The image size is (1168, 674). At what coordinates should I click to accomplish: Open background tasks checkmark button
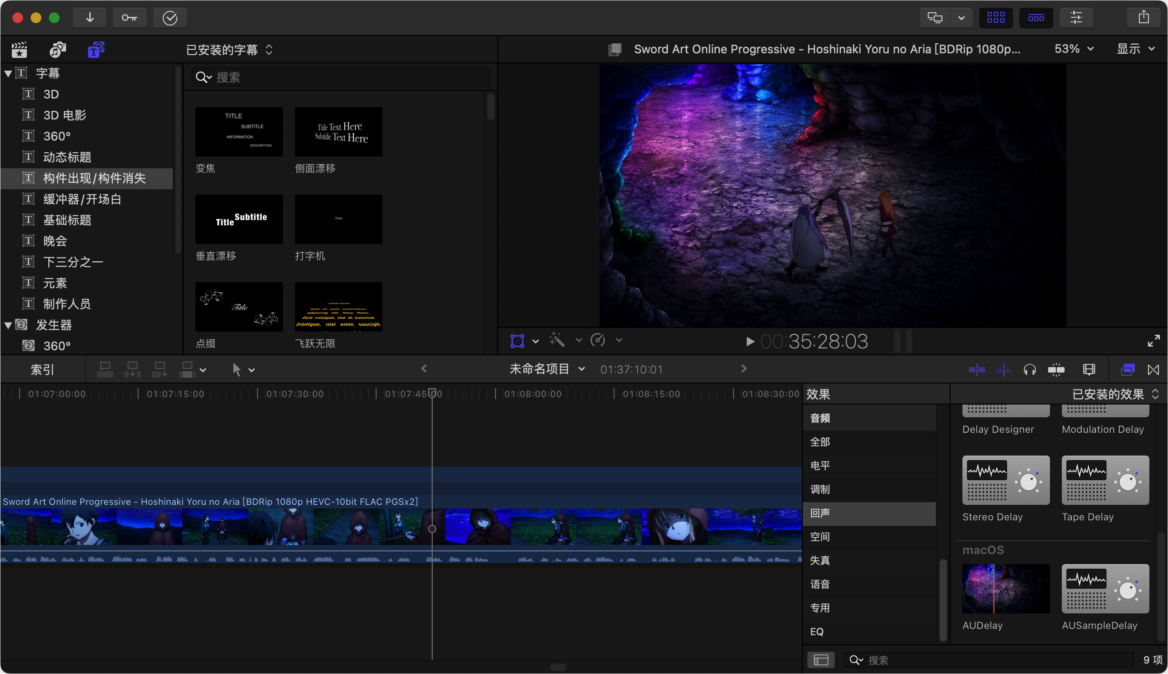(x=169, y=17)
